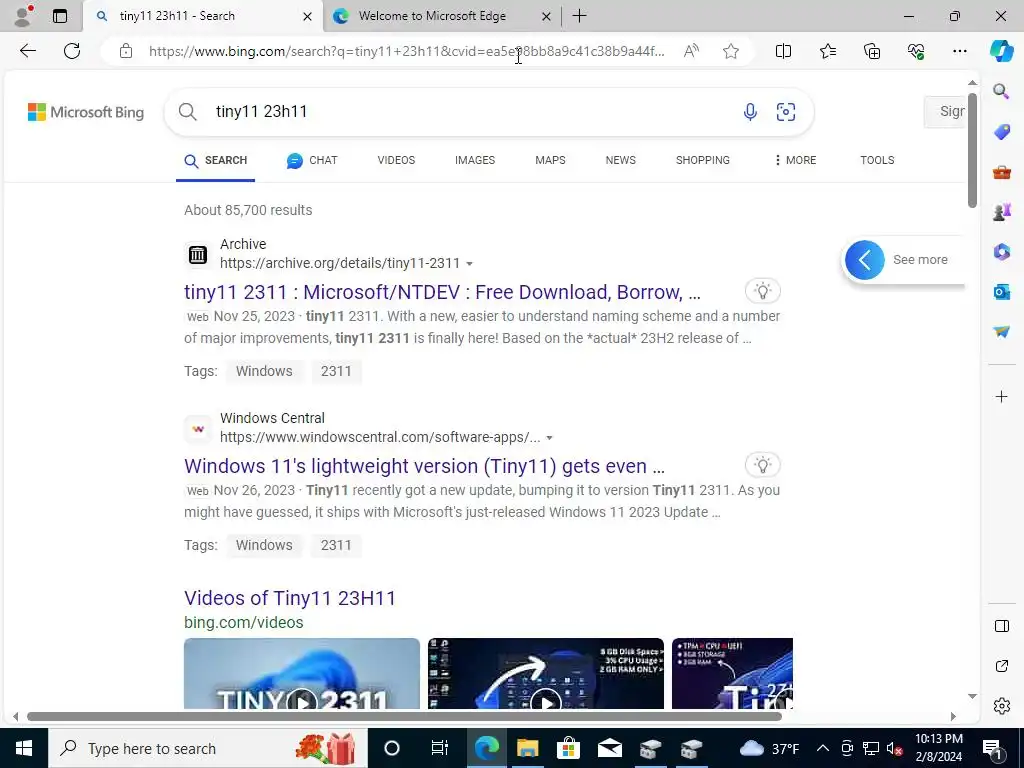Close the Welcome to Microsoft Edge tab
Viewport: 1024px width, 768px height.
[546, 16]
